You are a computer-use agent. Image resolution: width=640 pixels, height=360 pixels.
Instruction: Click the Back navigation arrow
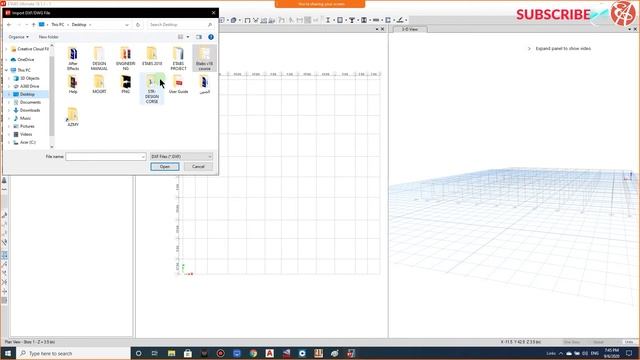point(9,24)
